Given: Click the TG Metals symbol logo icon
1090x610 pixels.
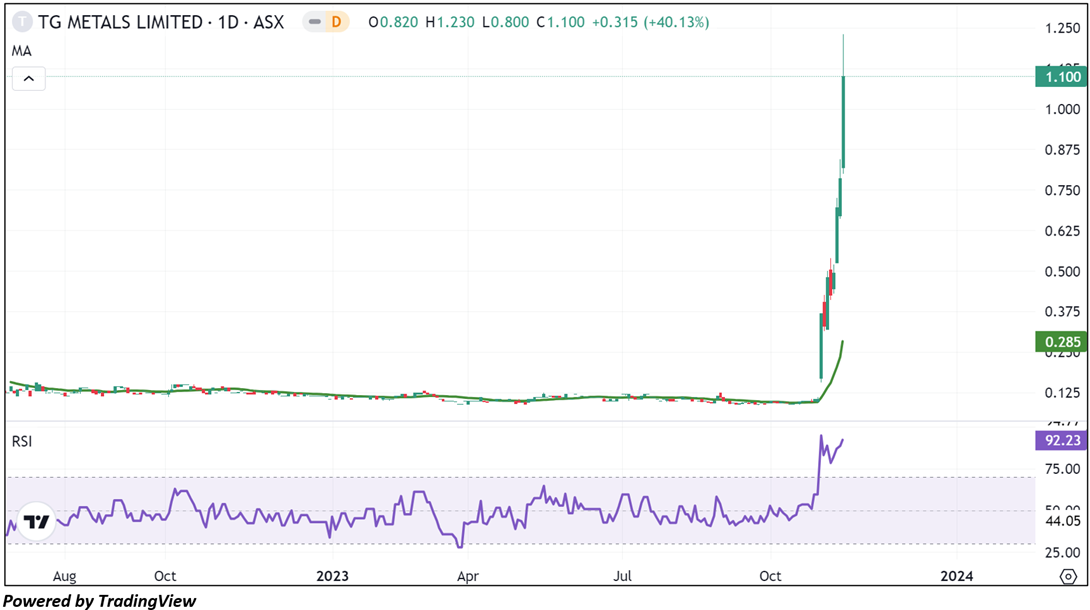Looking at the screenshot, I should click(x=22, y=22).
